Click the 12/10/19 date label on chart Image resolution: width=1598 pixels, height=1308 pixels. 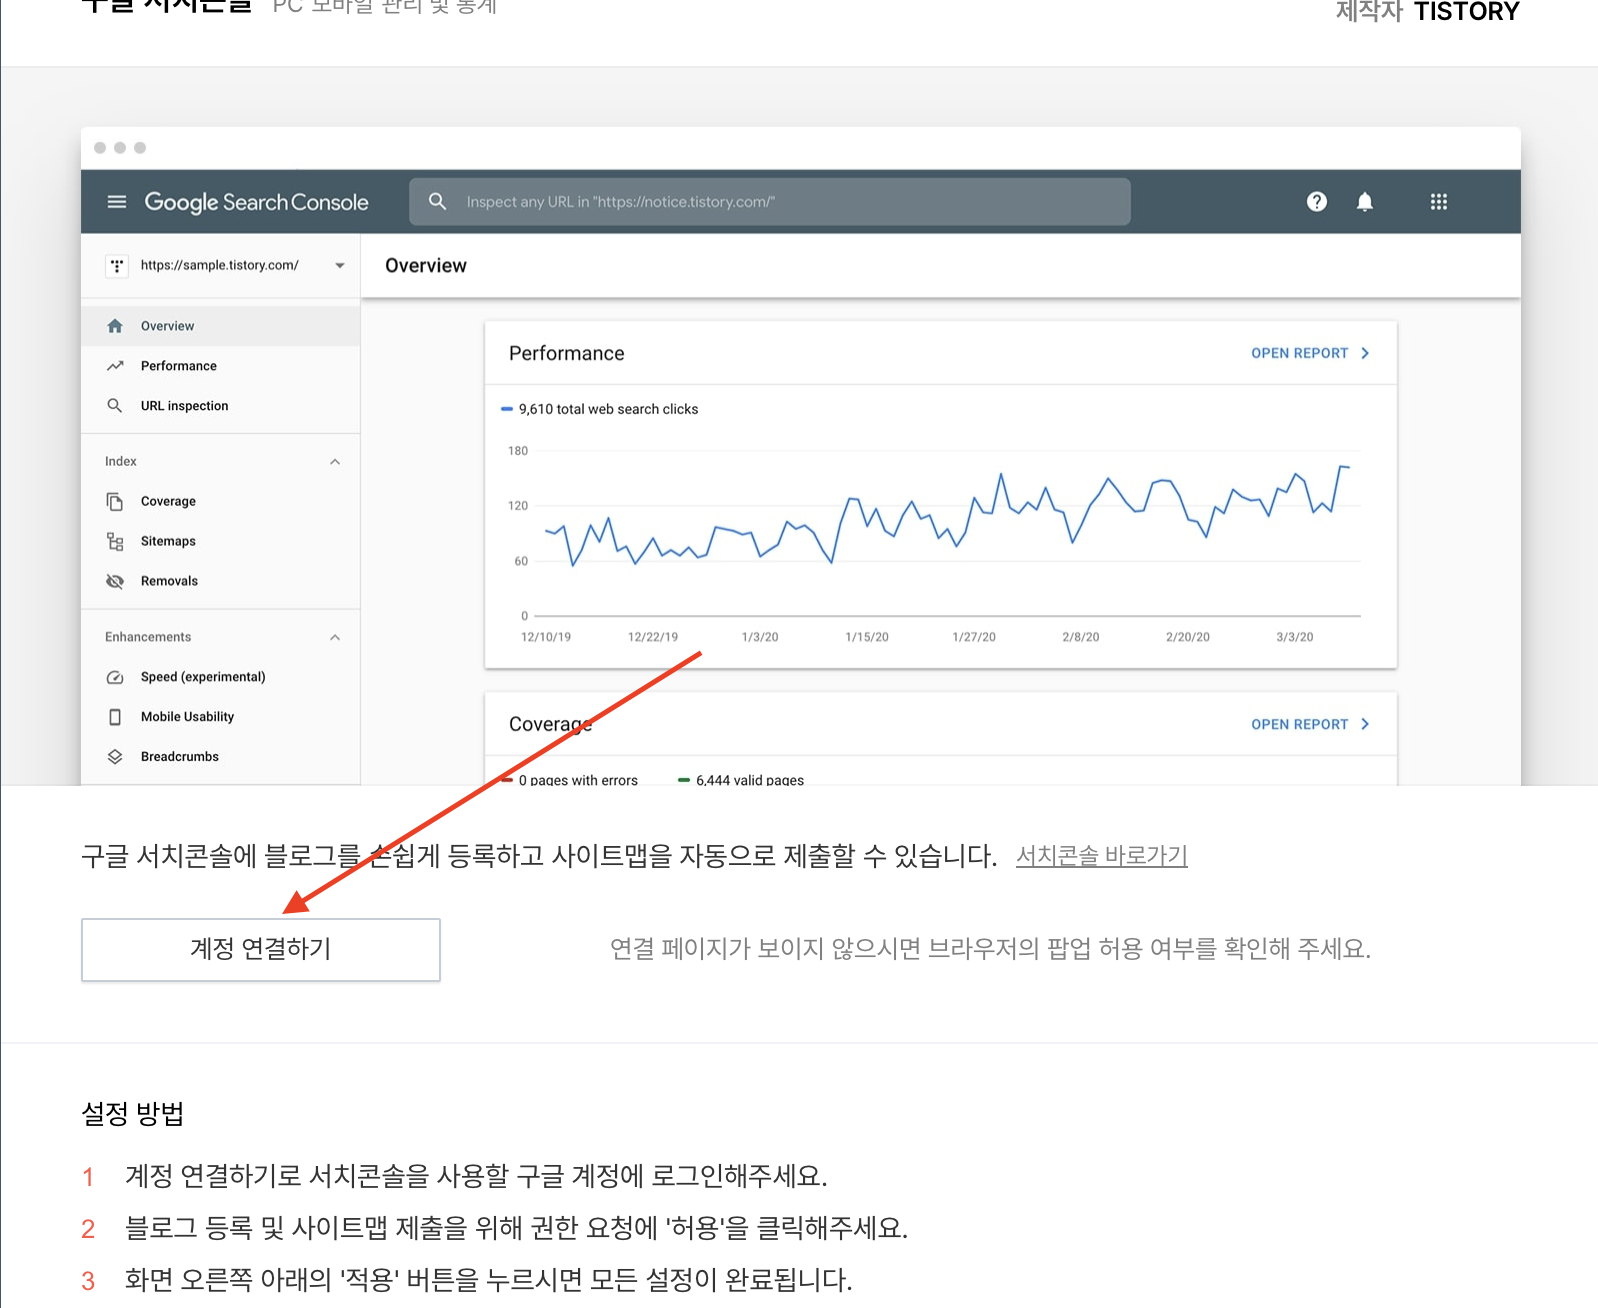pos(546,637)
